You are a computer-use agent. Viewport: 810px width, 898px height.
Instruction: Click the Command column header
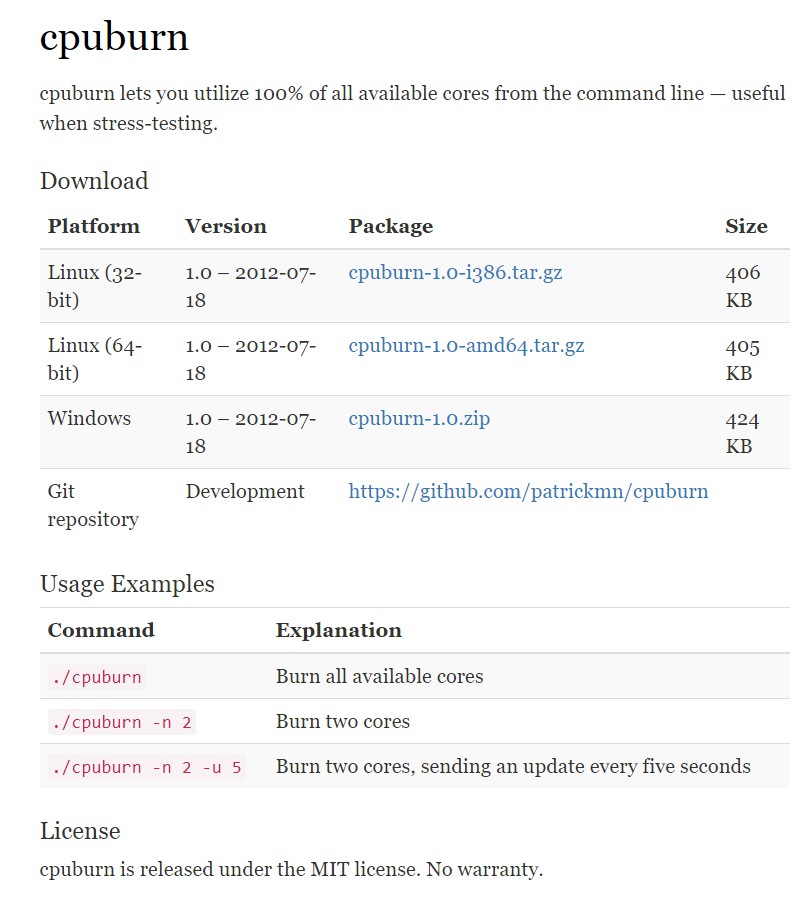click(101, 630)
